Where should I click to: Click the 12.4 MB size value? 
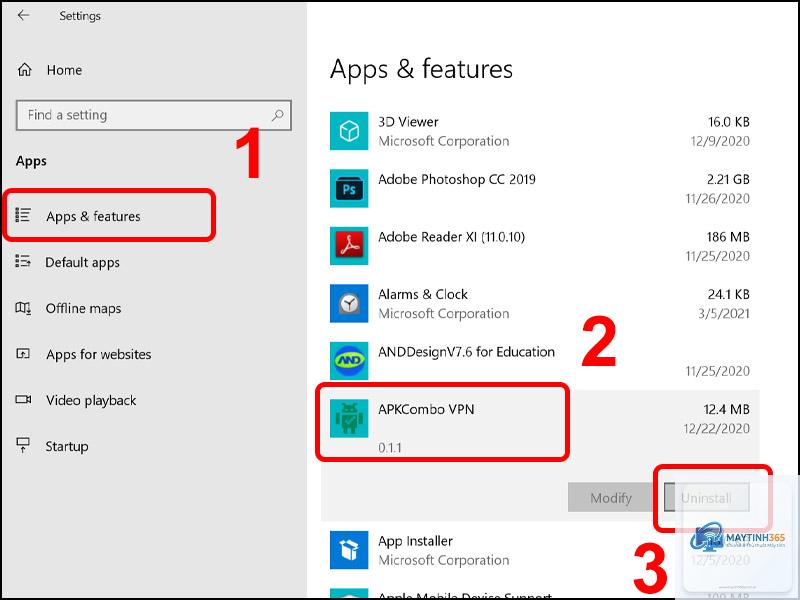point(727,409)
